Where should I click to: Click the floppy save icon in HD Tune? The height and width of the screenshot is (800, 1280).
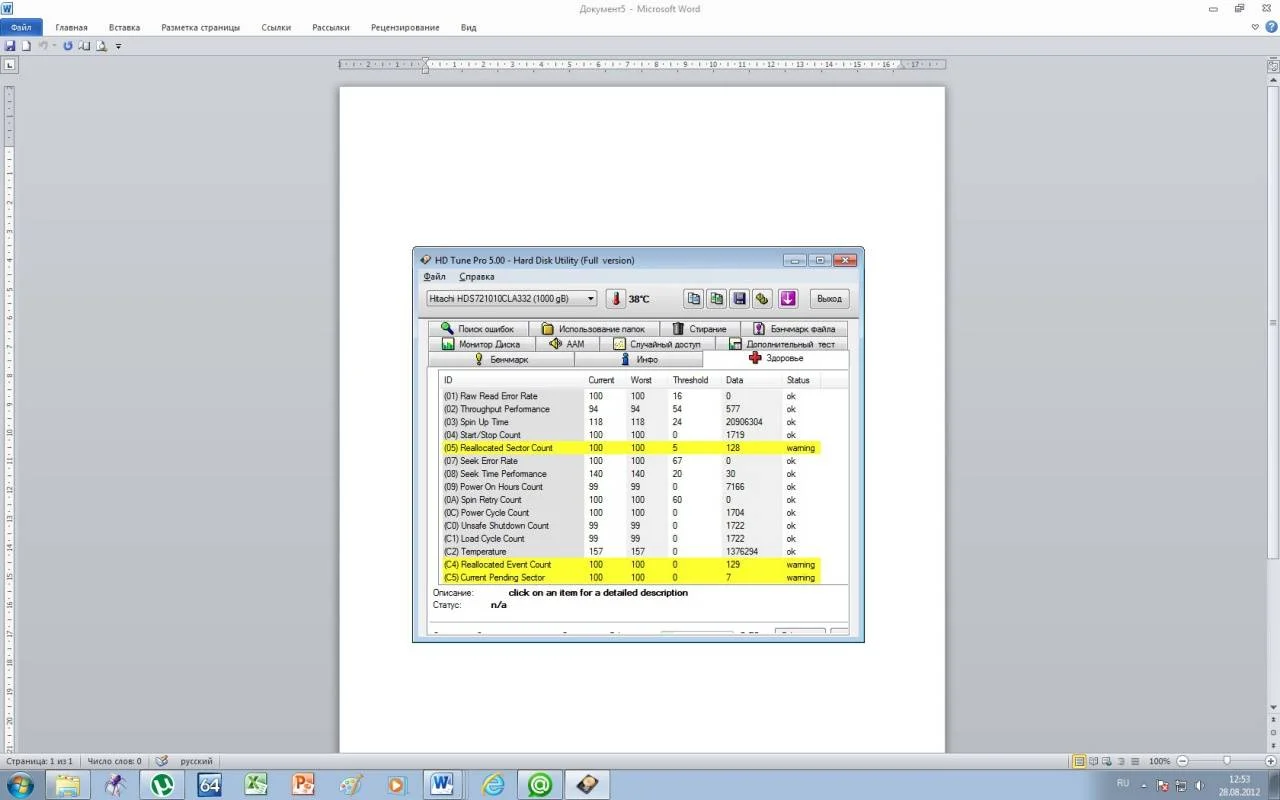point(739,298)
